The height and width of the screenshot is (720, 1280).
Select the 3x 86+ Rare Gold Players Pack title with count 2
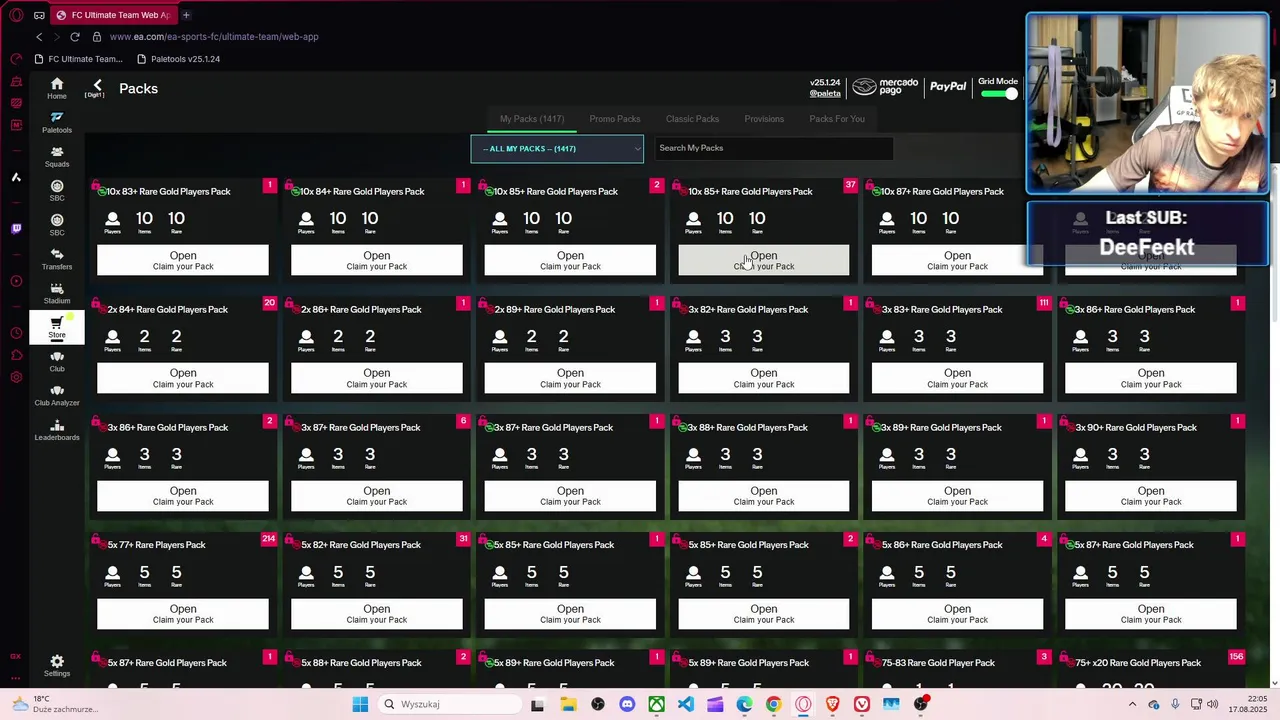(168, 427)
